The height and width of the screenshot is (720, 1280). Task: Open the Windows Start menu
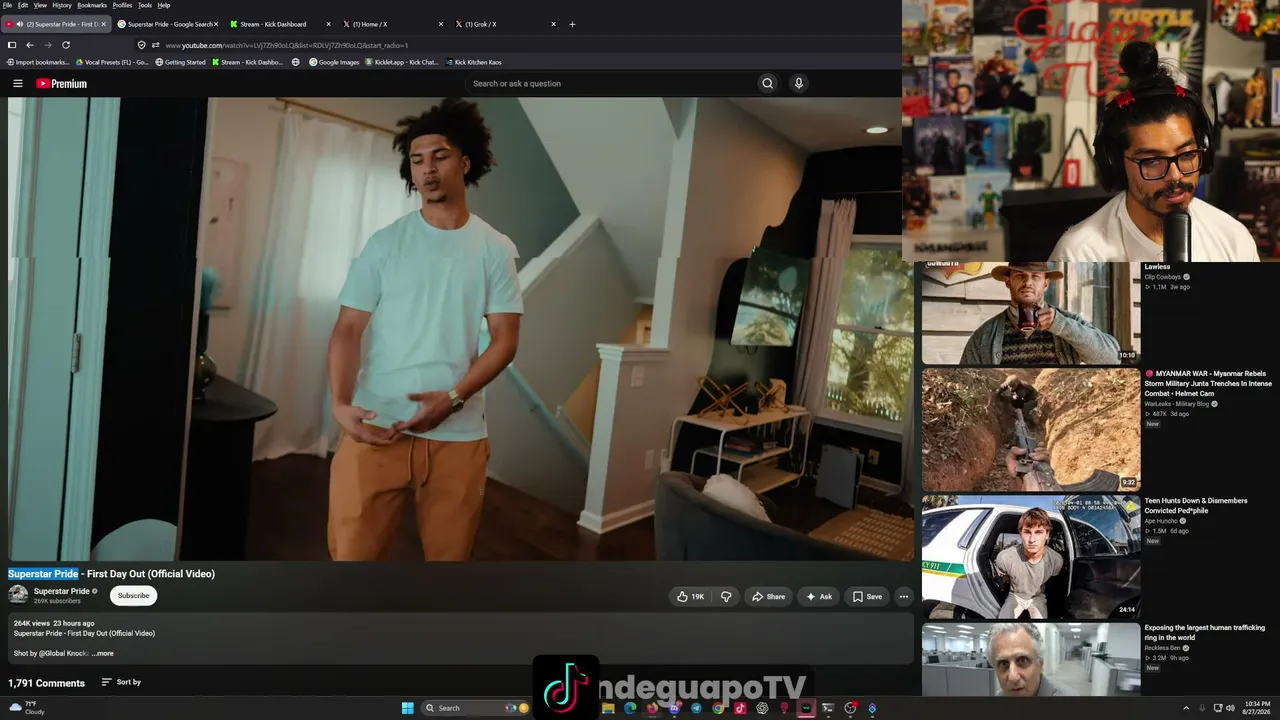(x=407, y=708)
